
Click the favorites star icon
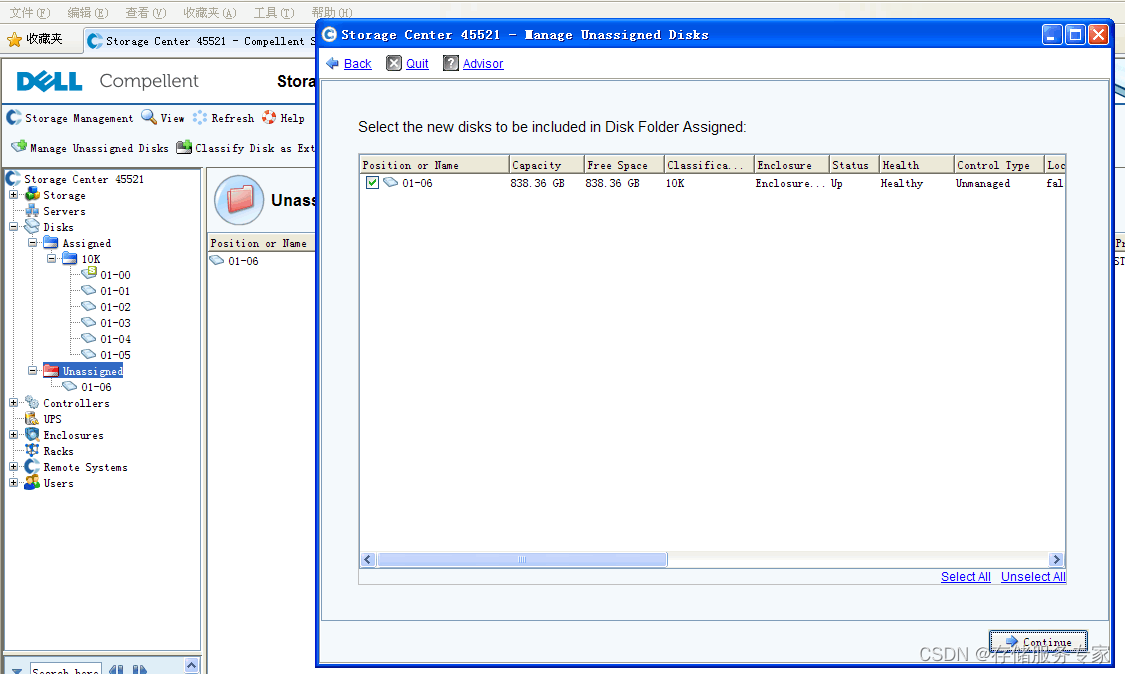pos(14,39)
